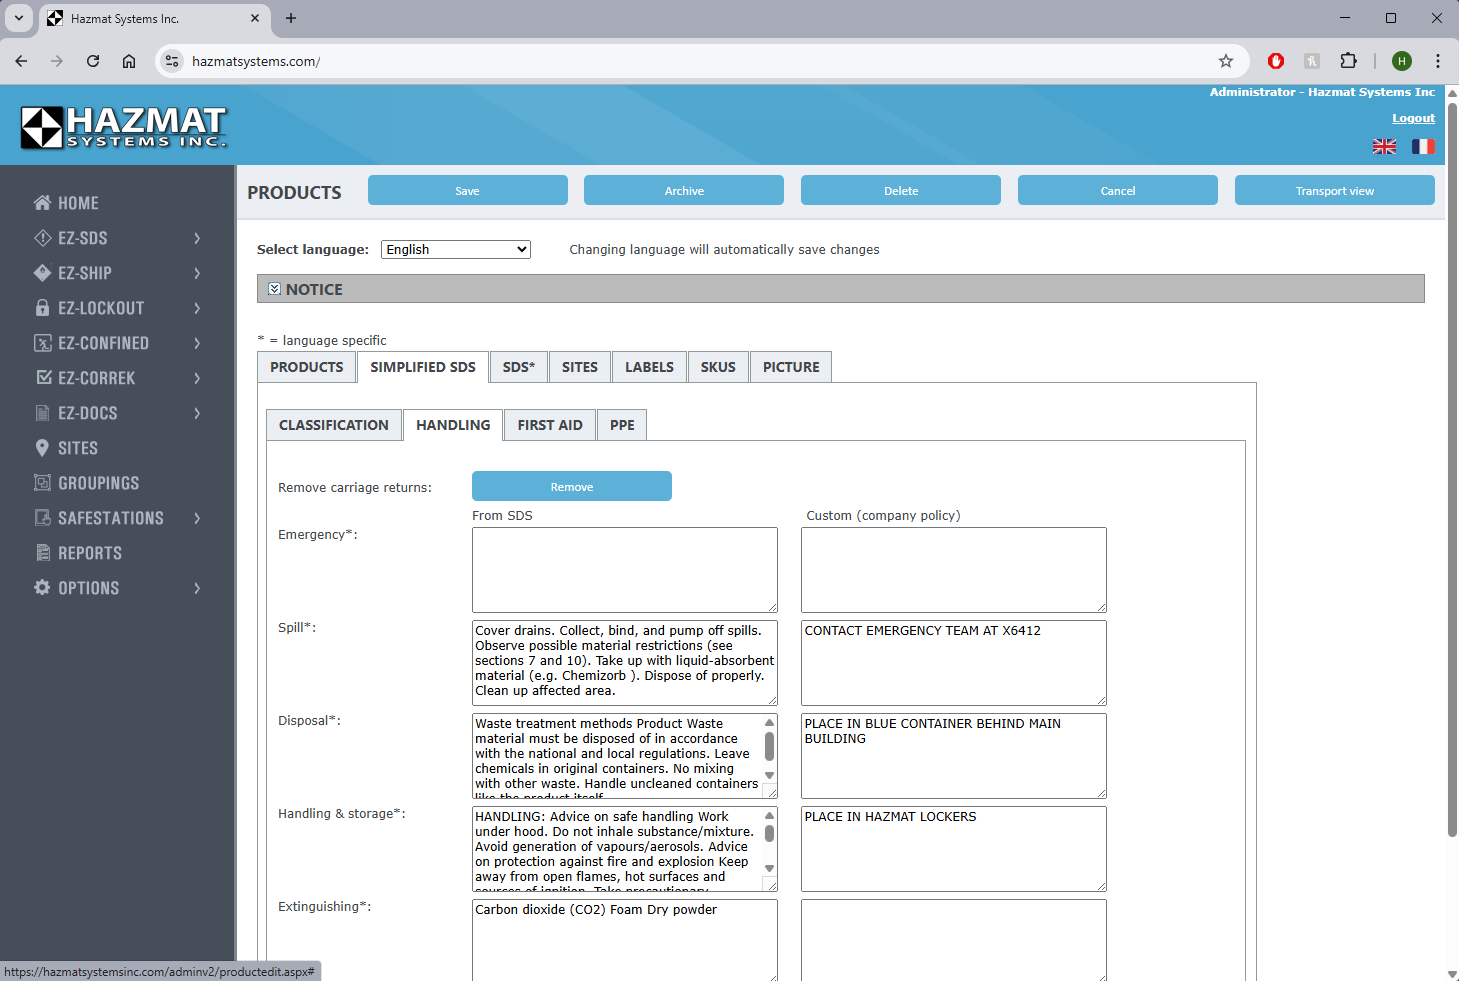Open the LABELS tab
The width and height of the screenshot is (1459, 981).
point(649,367)
